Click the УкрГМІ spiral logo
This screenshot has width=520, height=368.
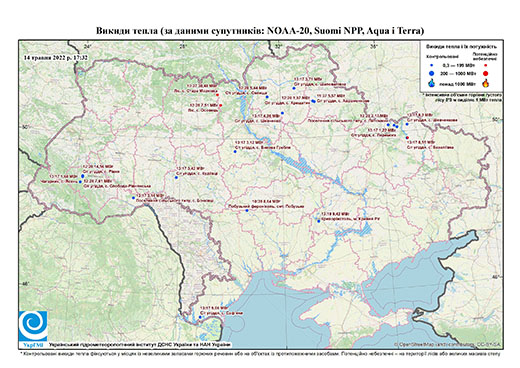(x=33, y=326)
